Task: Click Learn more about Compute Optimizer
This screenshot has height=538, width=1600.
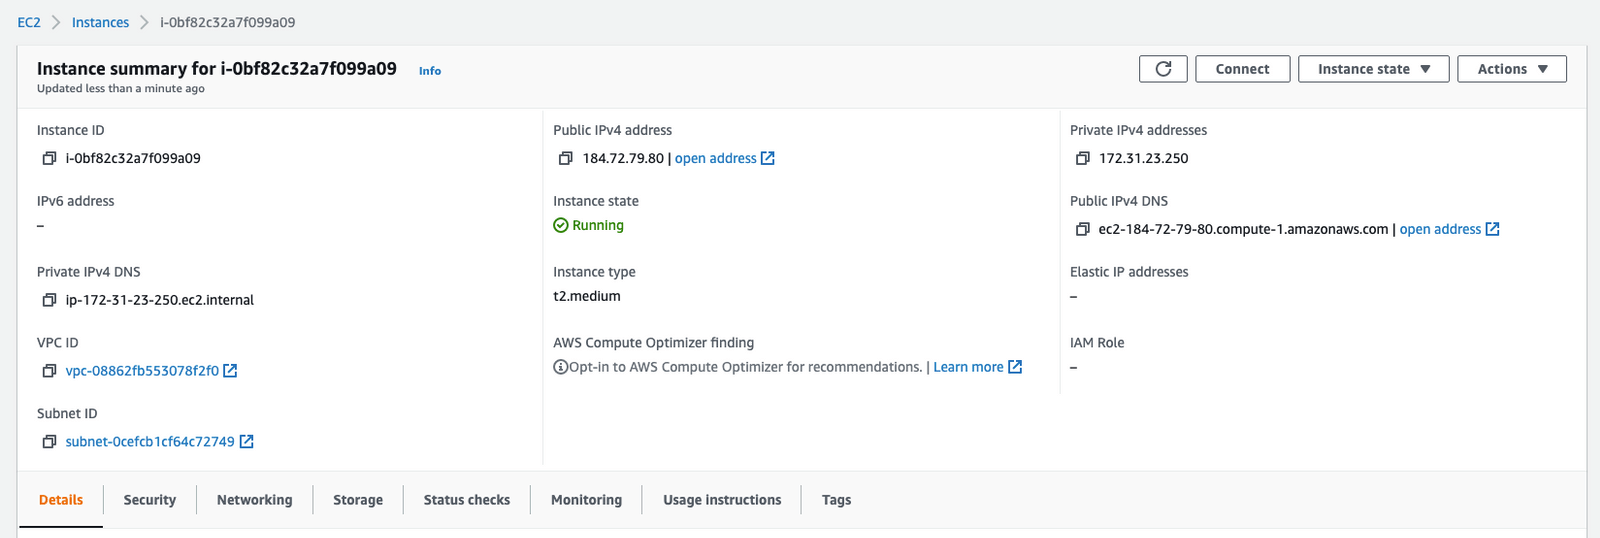Action: click(968, 367)
